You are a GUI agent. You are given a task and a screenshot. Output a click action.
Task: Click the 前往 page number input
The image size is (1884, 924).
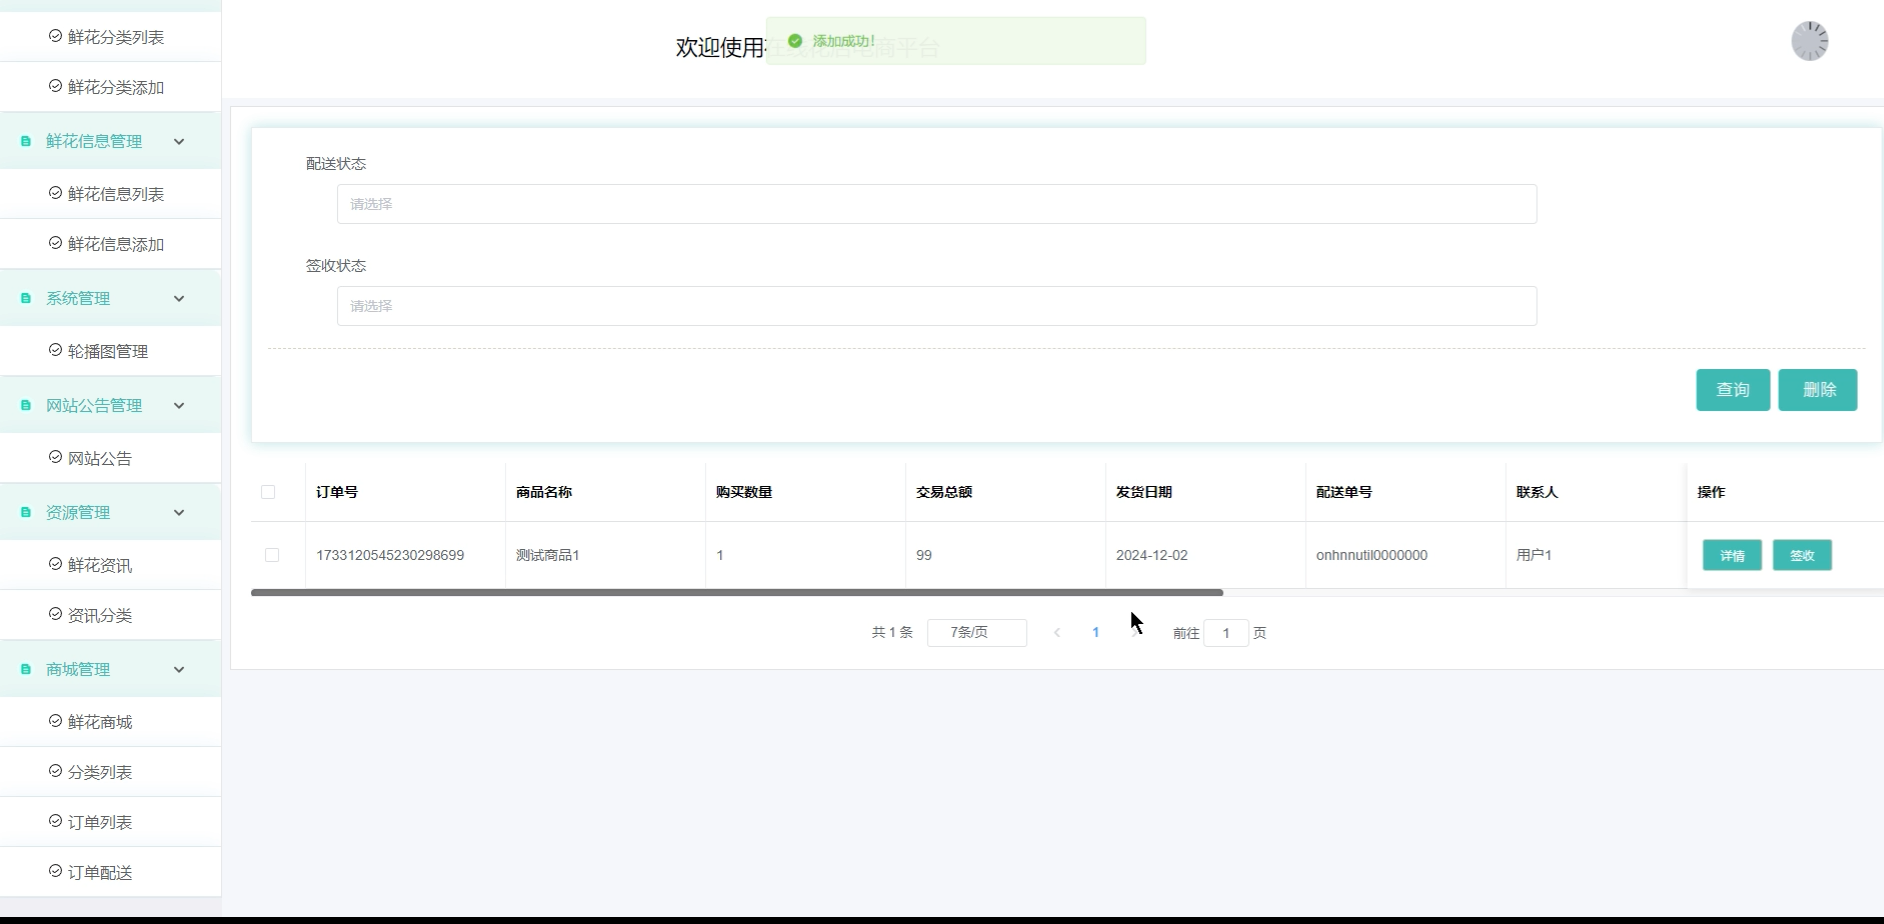click(x=1226, y=633)
